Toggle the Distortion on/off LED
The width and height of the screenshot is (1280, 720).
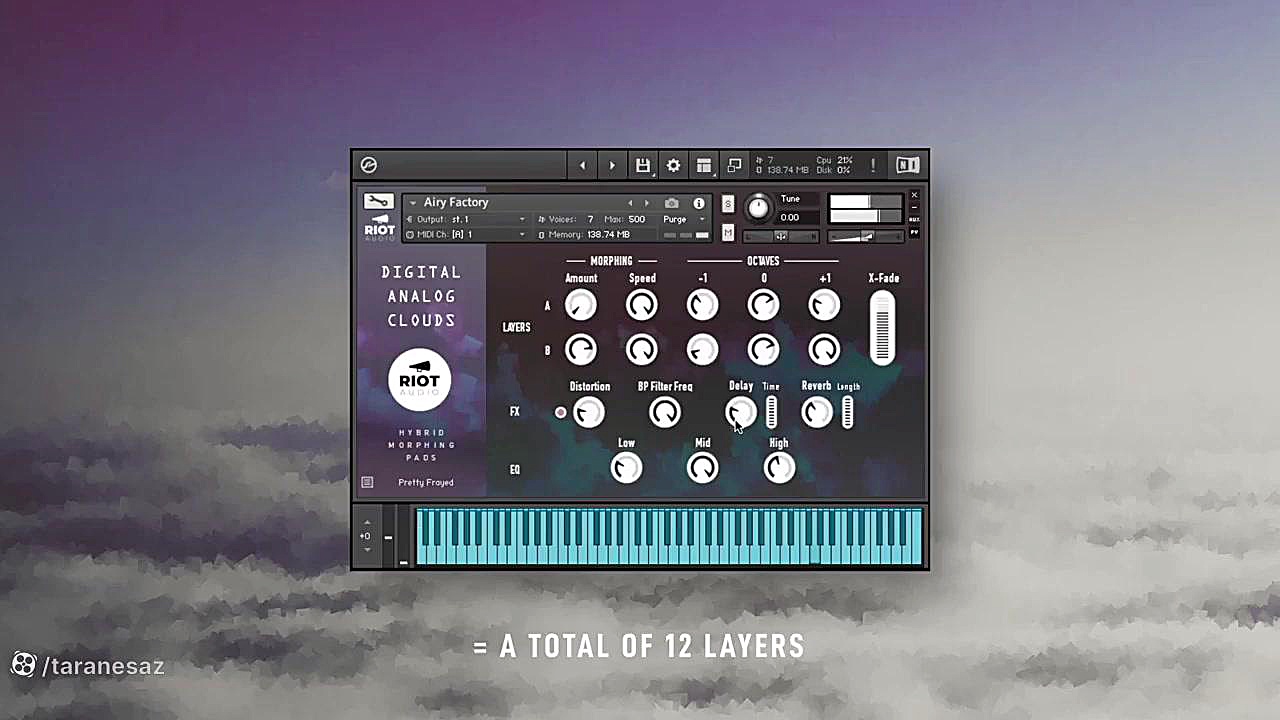click(x=561, y=412)
